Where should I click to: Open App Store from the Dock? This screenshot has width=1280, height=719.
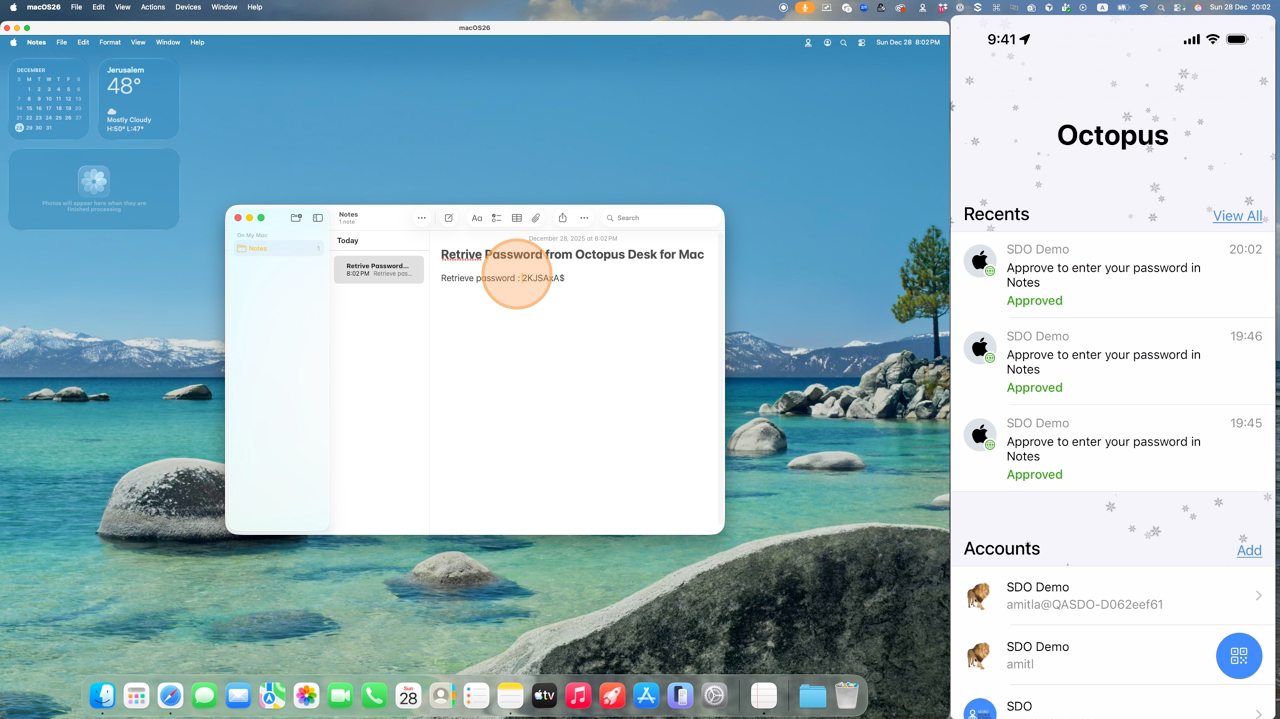(646, 696)
